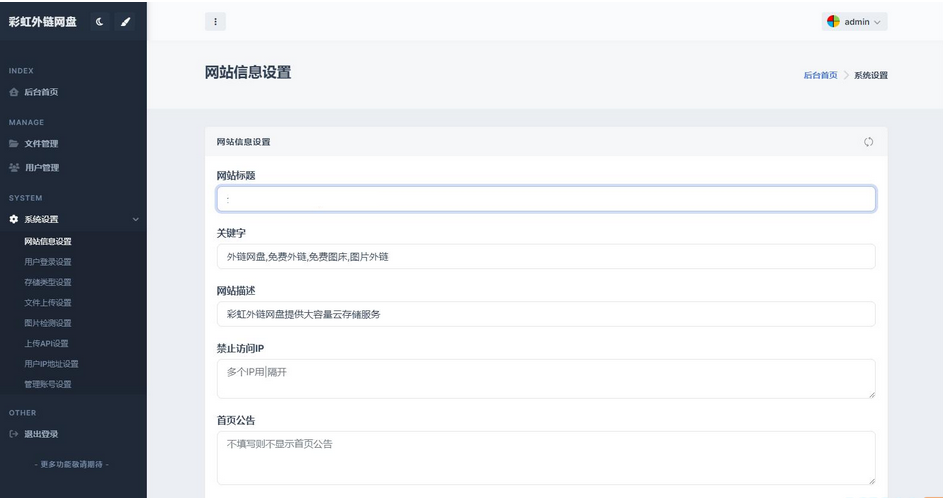Select 网站信息设置 submenu item
Viewport: 943px width, 498px height.
[x=48, y=241]
